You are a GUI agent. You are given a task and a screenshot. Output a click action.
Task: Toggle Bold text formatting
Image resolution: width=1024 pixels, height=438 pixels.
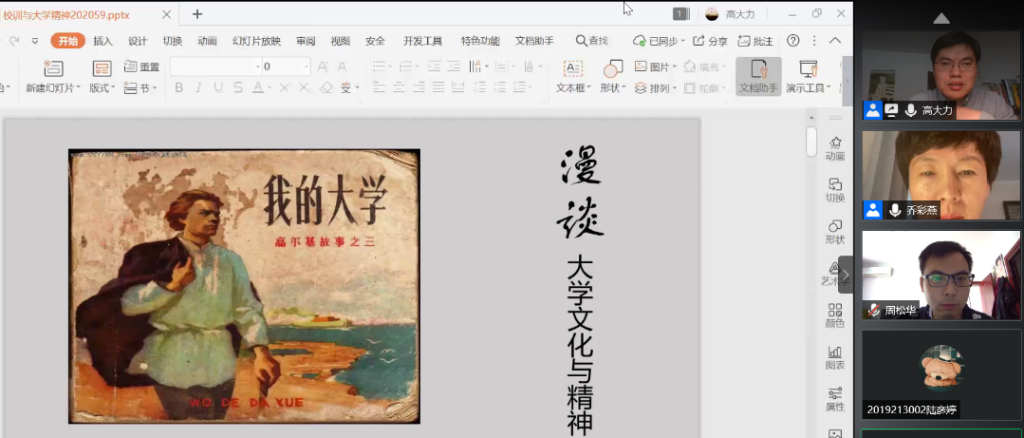pyautogui.click(x=179, y=88)
